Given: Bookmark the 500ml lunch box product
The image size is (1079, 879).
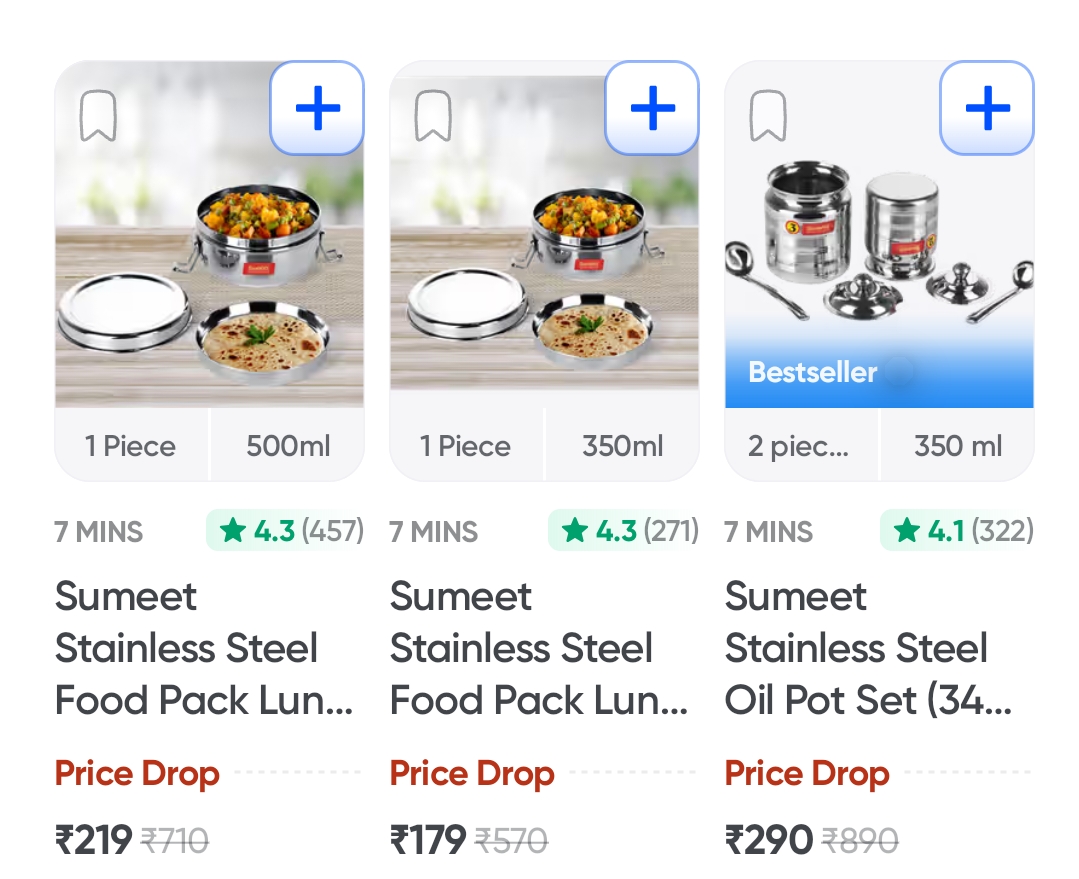Looking at the screenshot, I should [98, 117].
